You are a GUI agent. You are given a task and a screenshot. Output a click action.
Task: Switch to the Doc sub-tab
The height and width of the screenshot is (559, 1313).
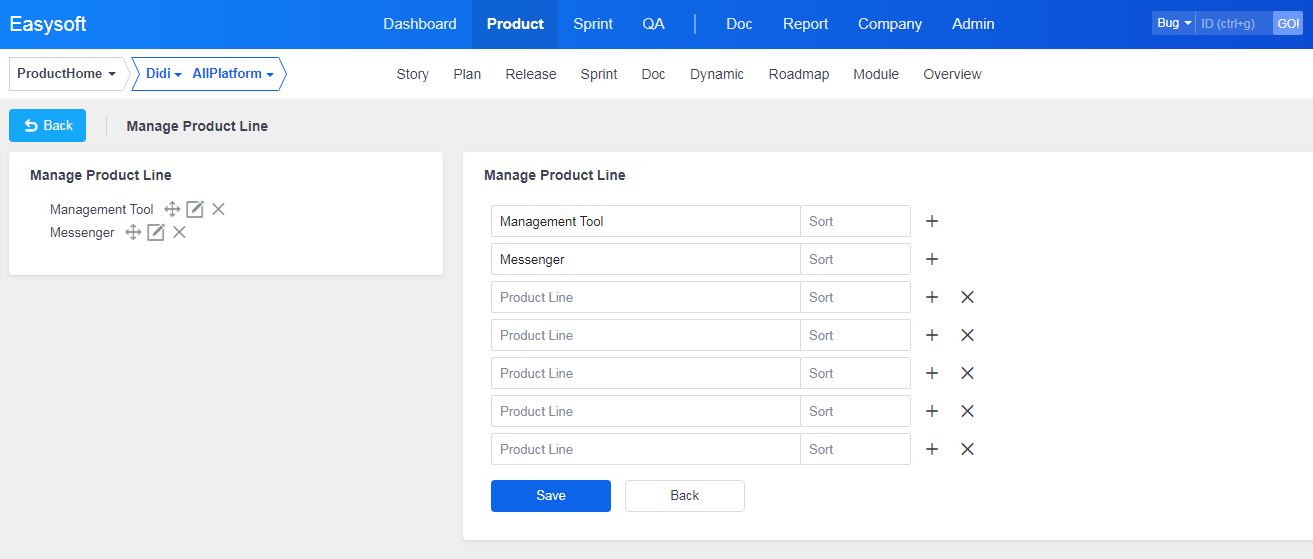click(x=653, y=74)
